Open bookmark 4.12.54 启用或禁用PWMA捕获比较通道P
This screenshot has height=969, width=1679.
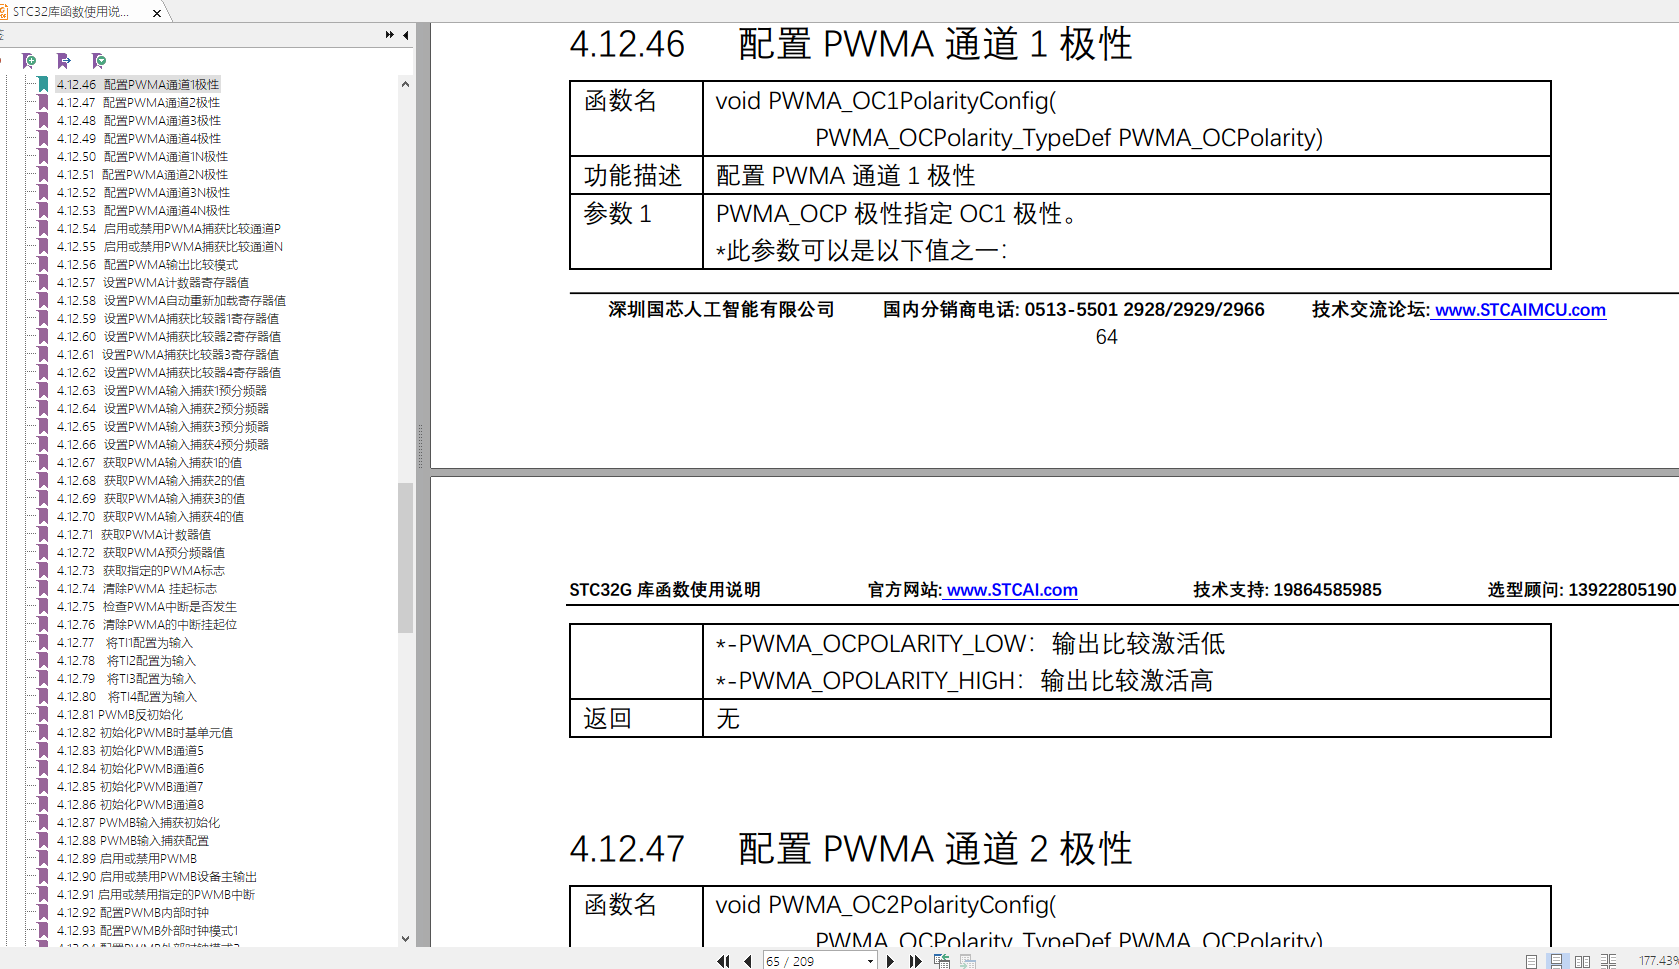point(168,229)
